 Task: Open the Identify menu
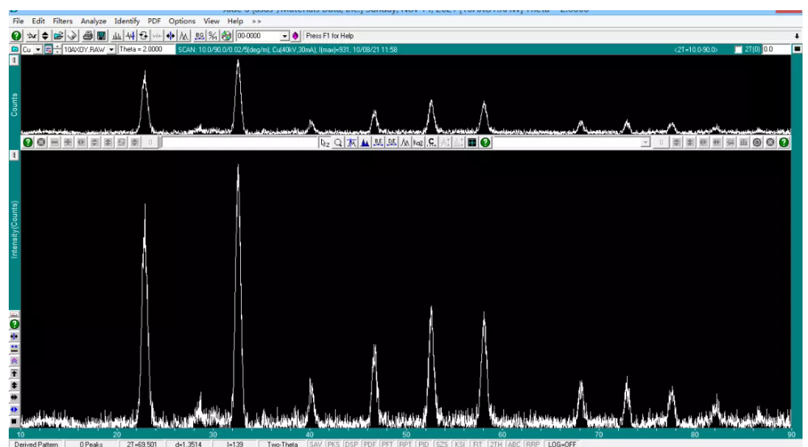(x=127, y=21)
